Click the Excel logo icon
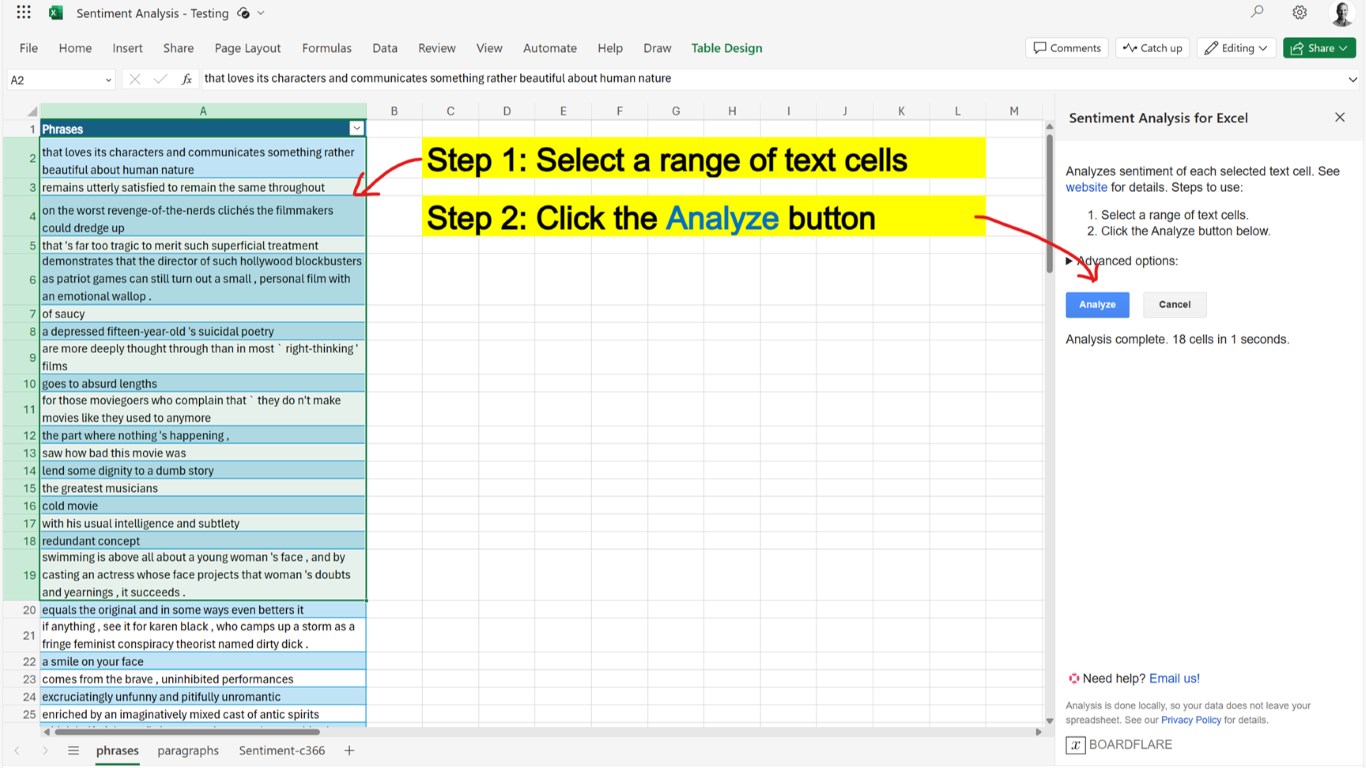This screenshot has height=768, width=1366. pos(56,13)
